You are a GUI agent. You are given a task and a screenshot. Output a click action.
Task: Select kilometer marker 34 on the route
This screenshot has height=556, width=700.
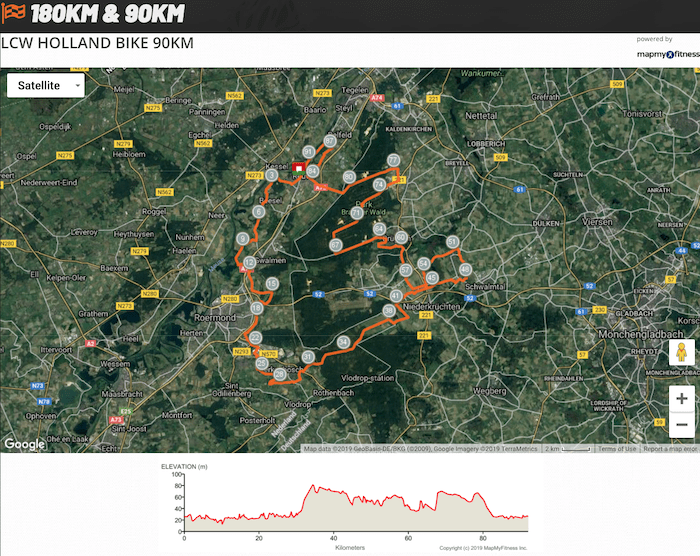tap(343, 342)
